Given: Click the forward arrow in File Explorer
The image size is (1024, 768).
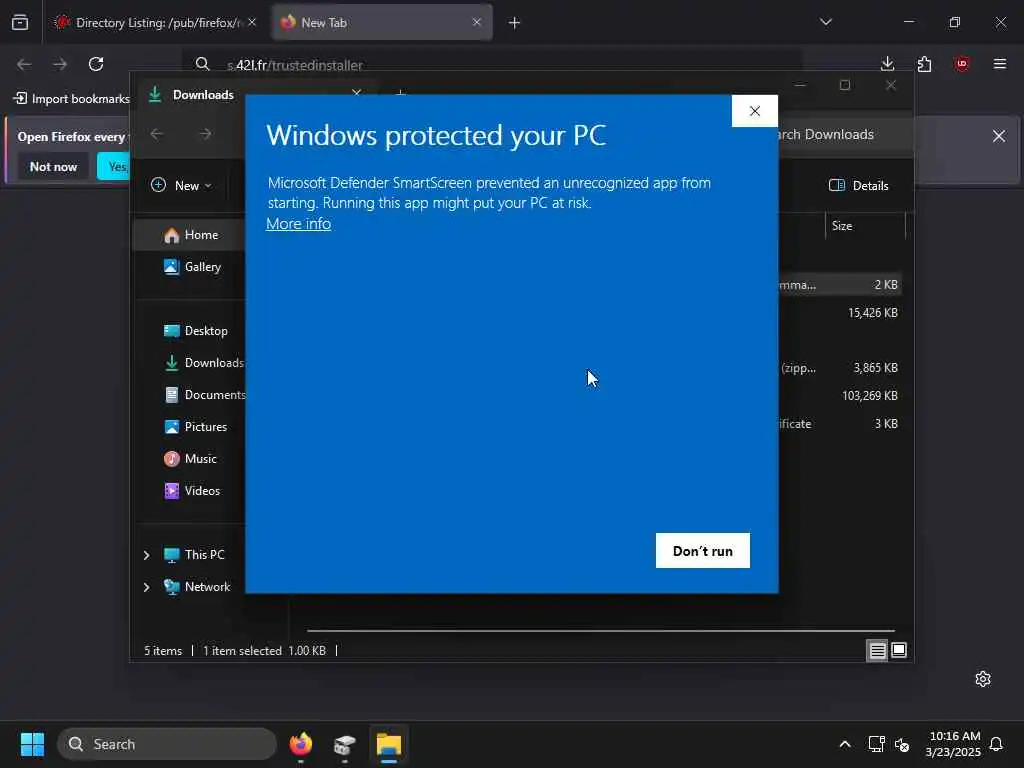Looking at the screenshot, I should (206, 134).
